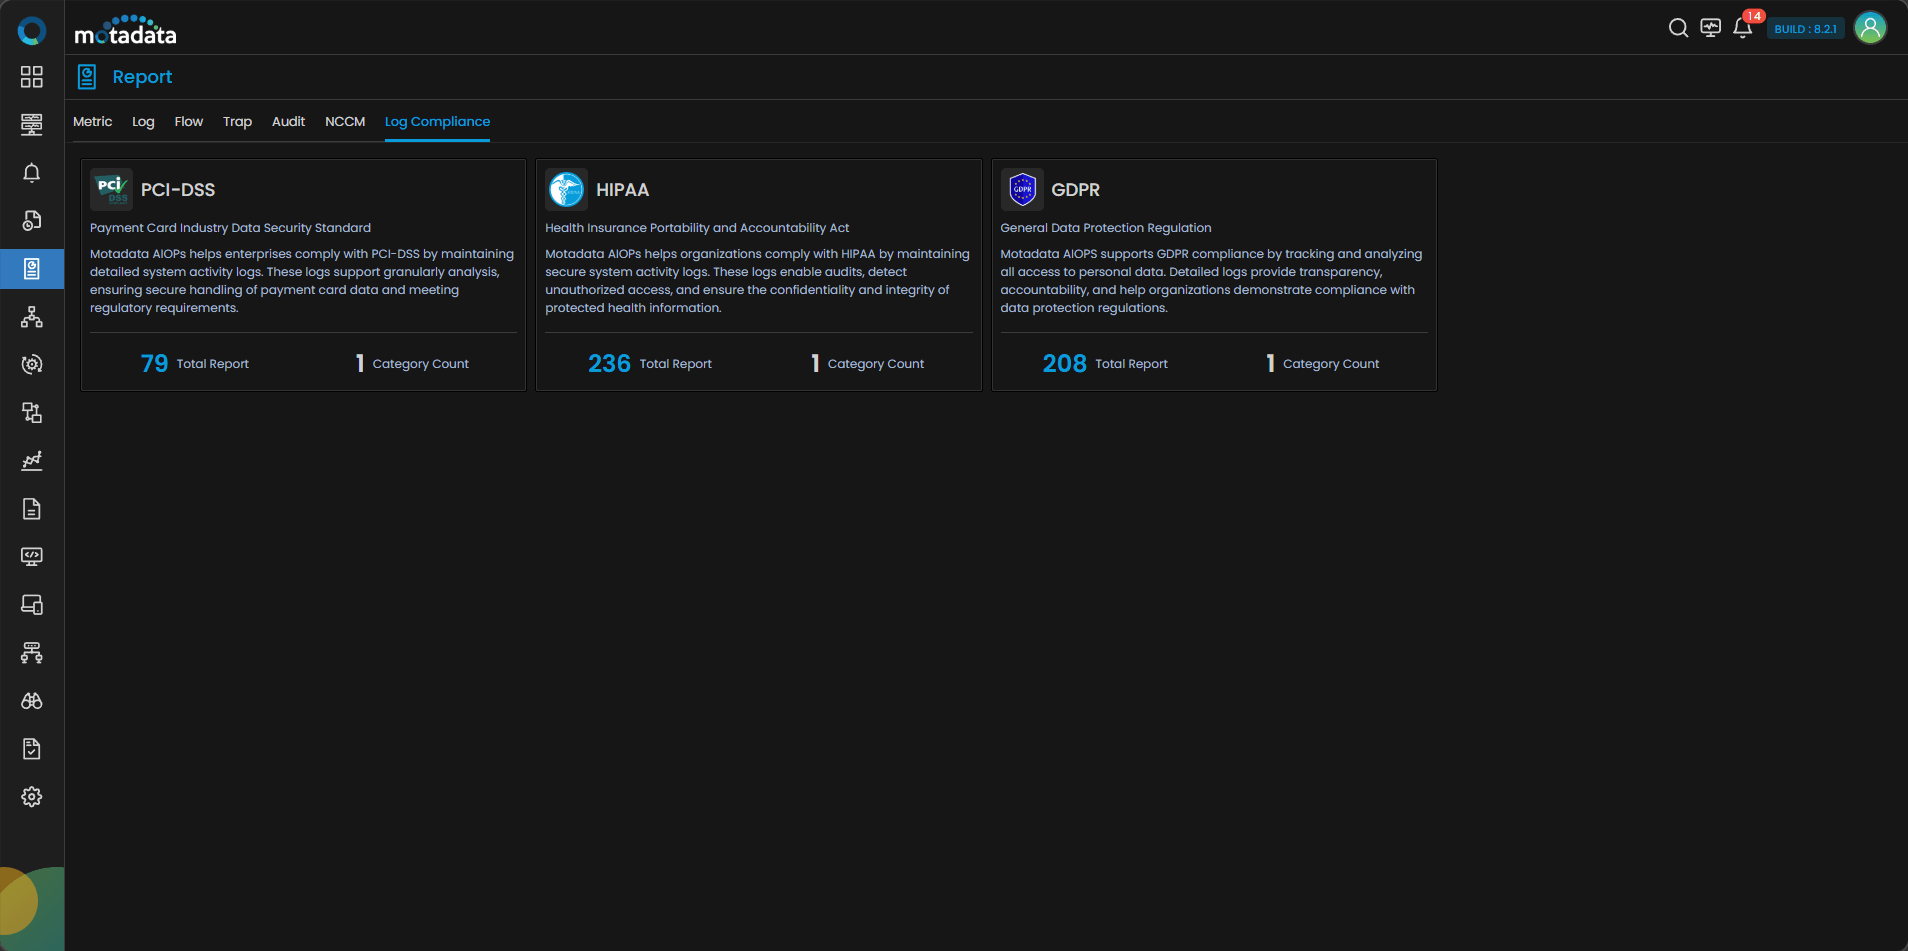
Task: Open the topology icon in left sidebar
Action: coord(32,317)
